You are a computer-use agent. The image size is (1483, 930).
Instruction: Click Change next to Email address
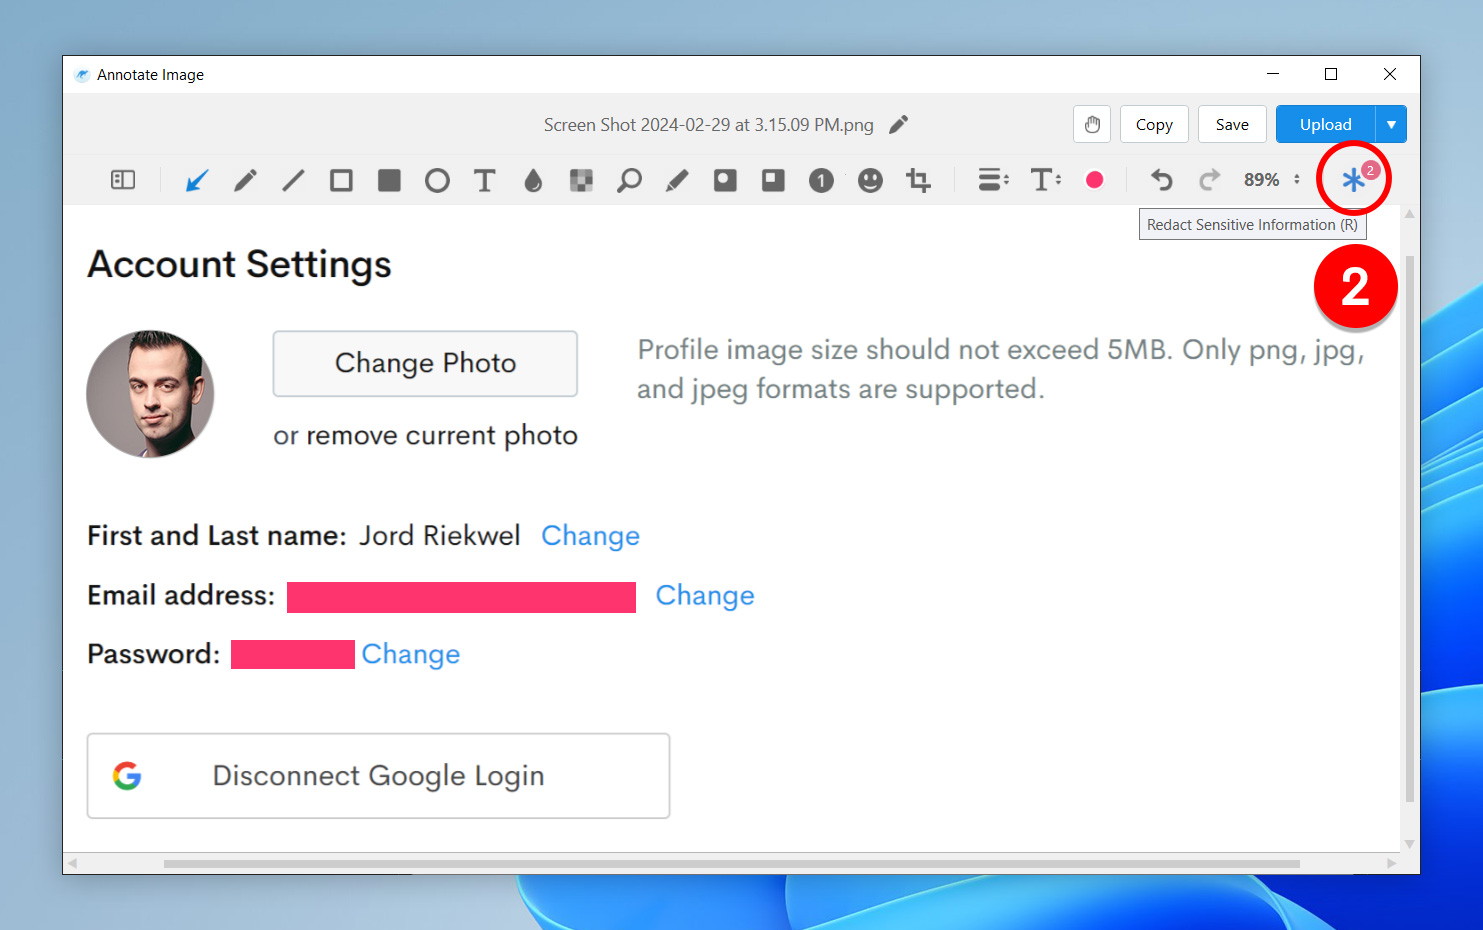(x=705, y=596)
